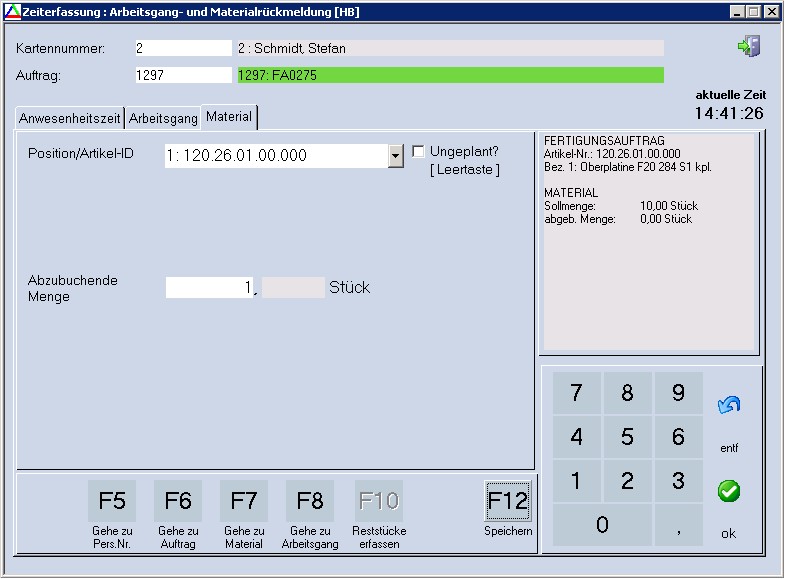Click the Kartennummer input field

[x=183, y=48]
